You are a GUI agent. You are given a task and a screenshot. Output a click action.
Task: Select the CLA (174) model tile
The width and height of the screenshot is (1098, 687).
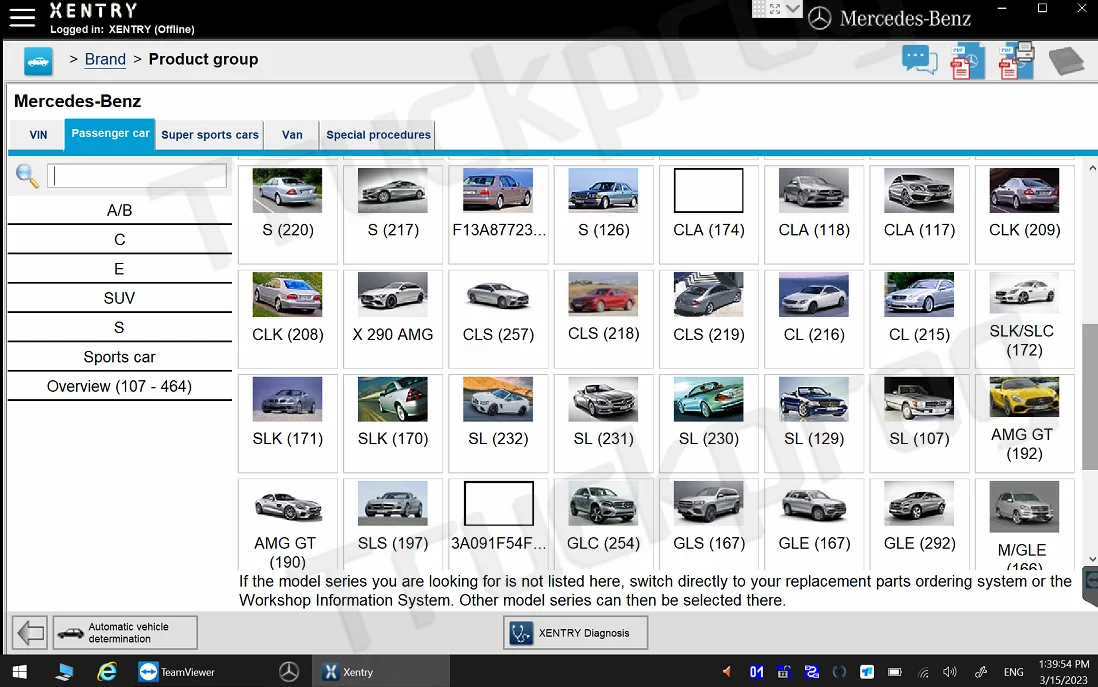(x=709, y=214)
